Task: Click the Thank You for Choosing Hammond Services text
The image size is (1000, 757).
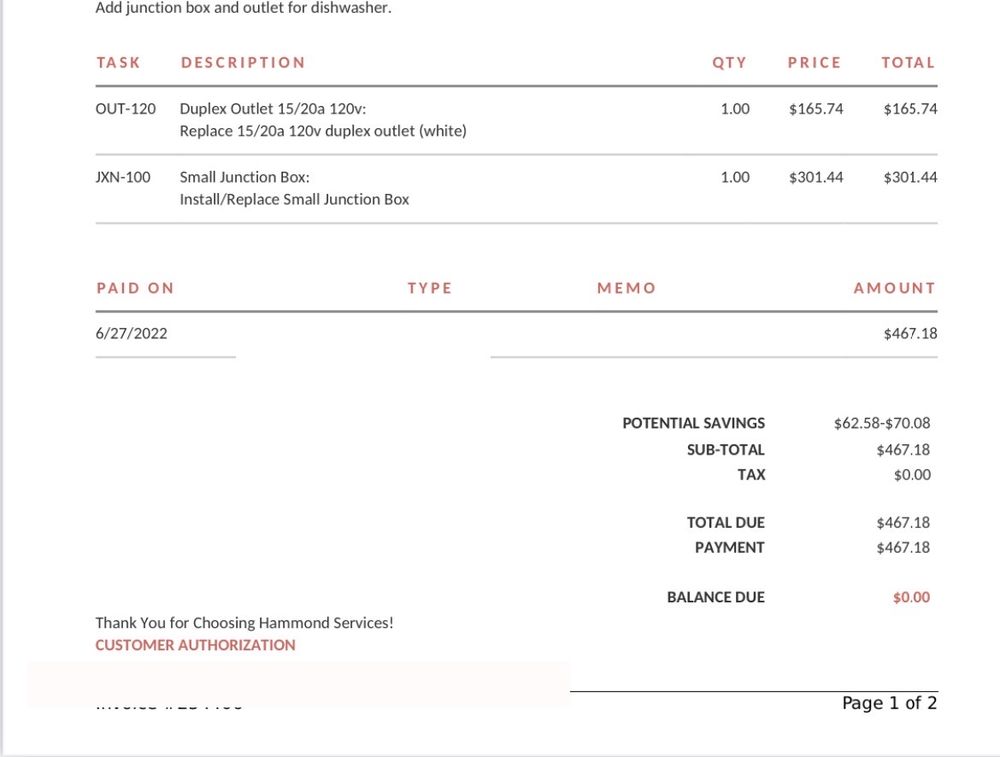Action: tap(244, 622)
